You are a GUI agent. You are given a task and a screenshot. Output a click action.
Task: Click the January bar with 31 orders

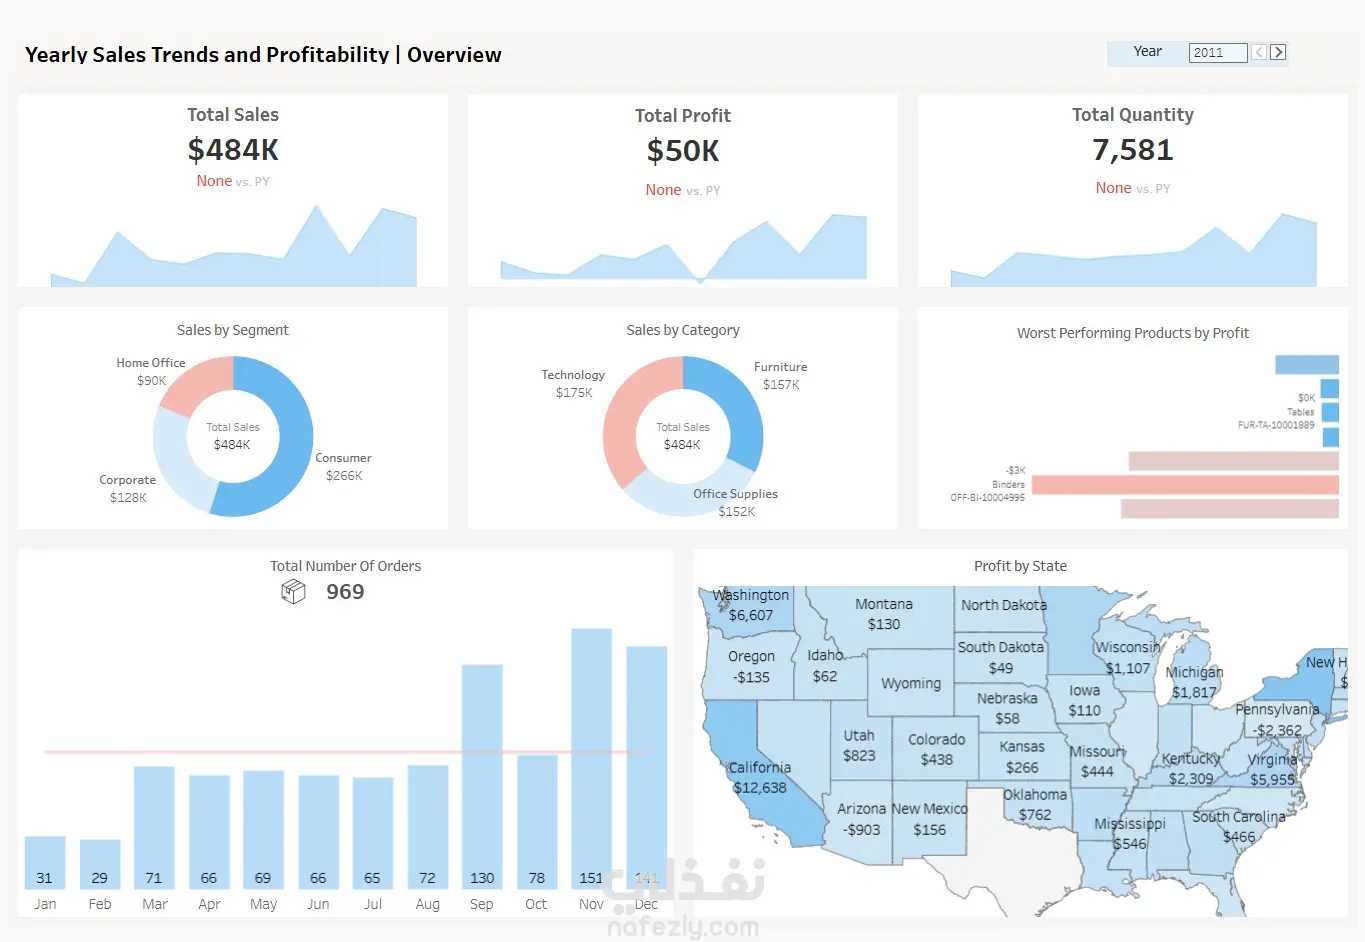[45, 862]
